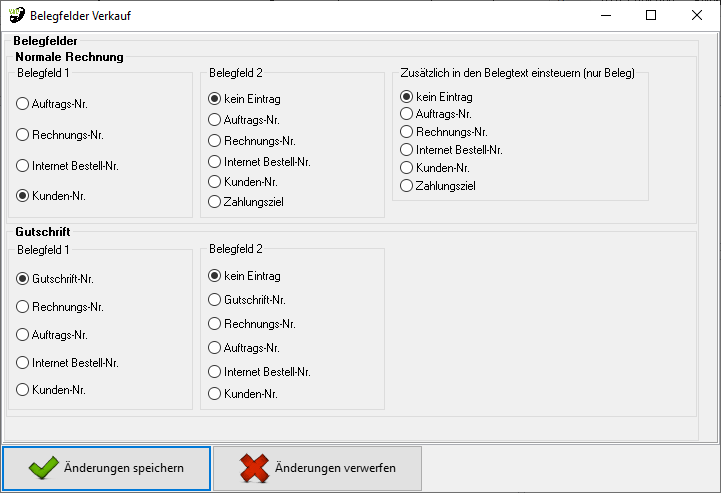Select Gutschrift-Nr. in Gutschrift Belegfeld 2

(x=215, y=299)
